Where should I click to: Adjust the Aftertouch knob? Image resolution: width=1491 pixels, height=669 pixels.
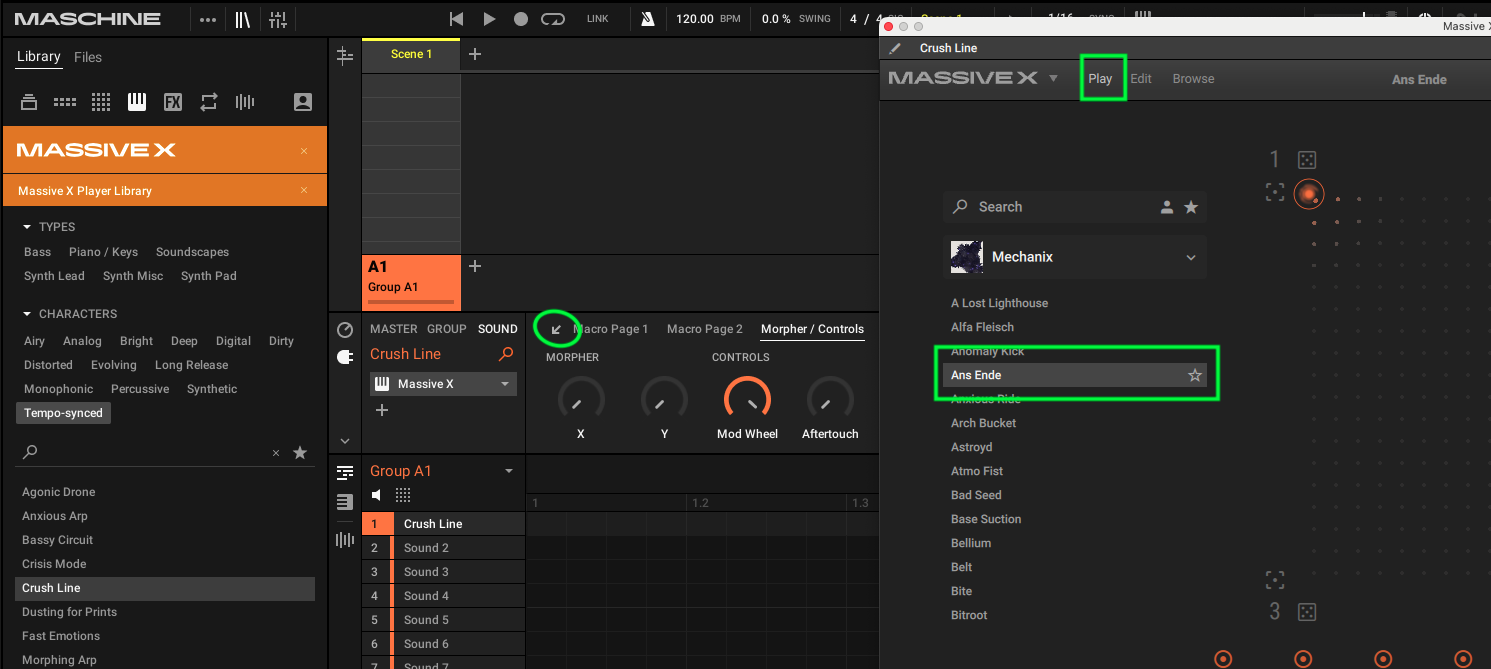[x=830, y=399]
